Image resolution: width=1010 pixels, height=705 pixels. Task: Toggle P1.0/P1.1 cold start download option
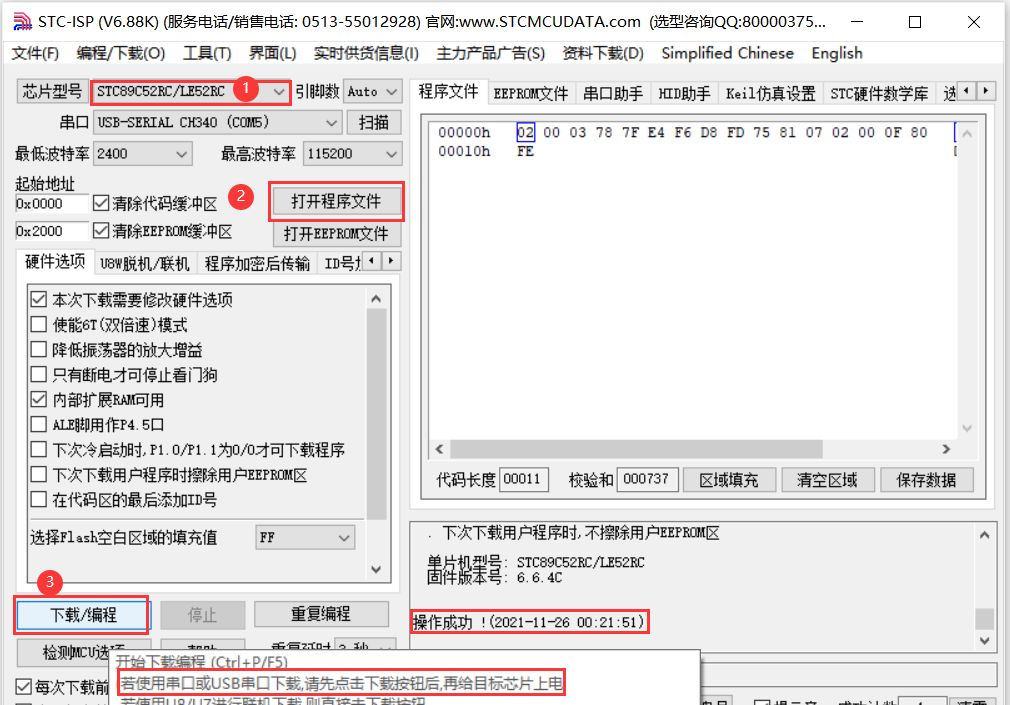click(x=39, y=450)
